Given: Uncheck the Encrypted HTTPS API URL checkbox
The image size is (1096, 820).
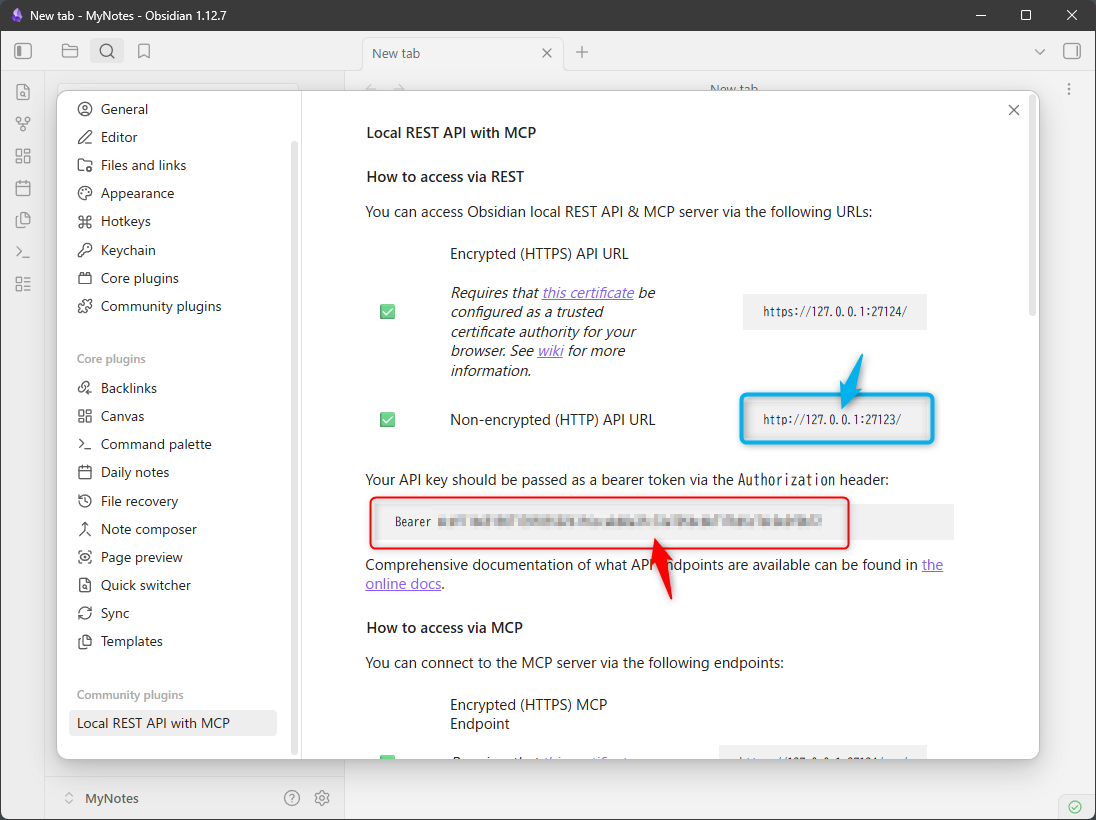Looking at the screenshot, I should pos(387,312).
